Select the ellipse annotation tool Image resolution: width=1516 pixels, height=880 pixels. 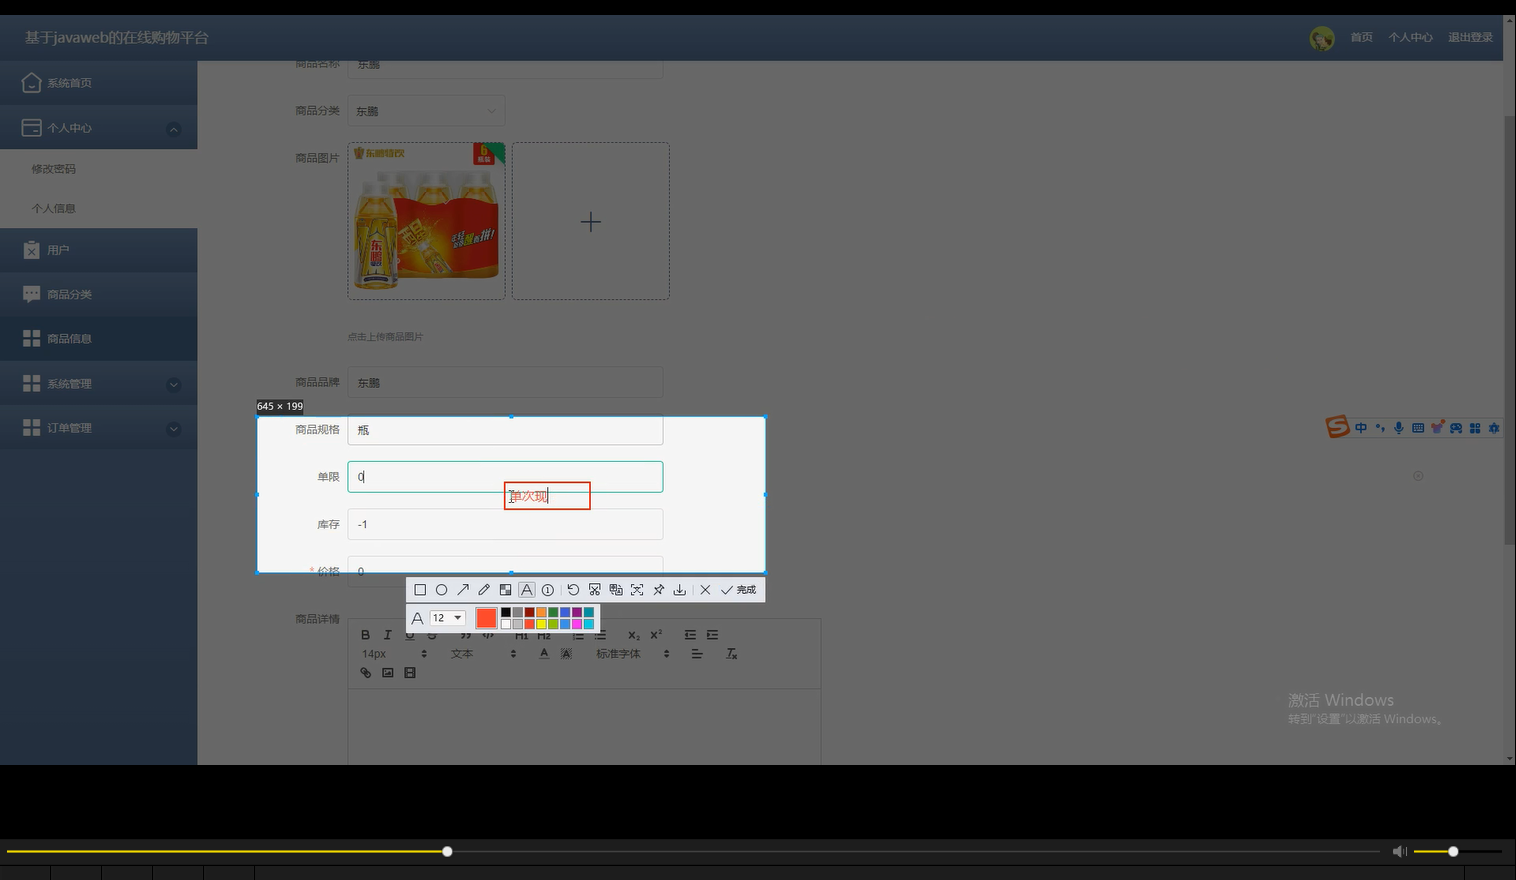click(x=441, y=589)
